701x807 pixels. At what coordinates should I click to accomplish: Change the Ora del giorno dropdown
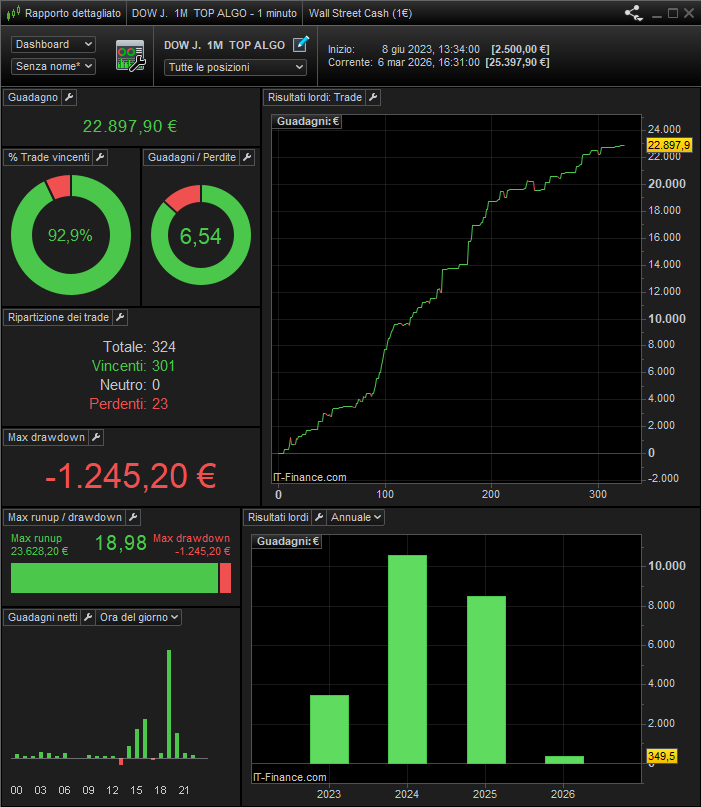click(x=139, y=617)
